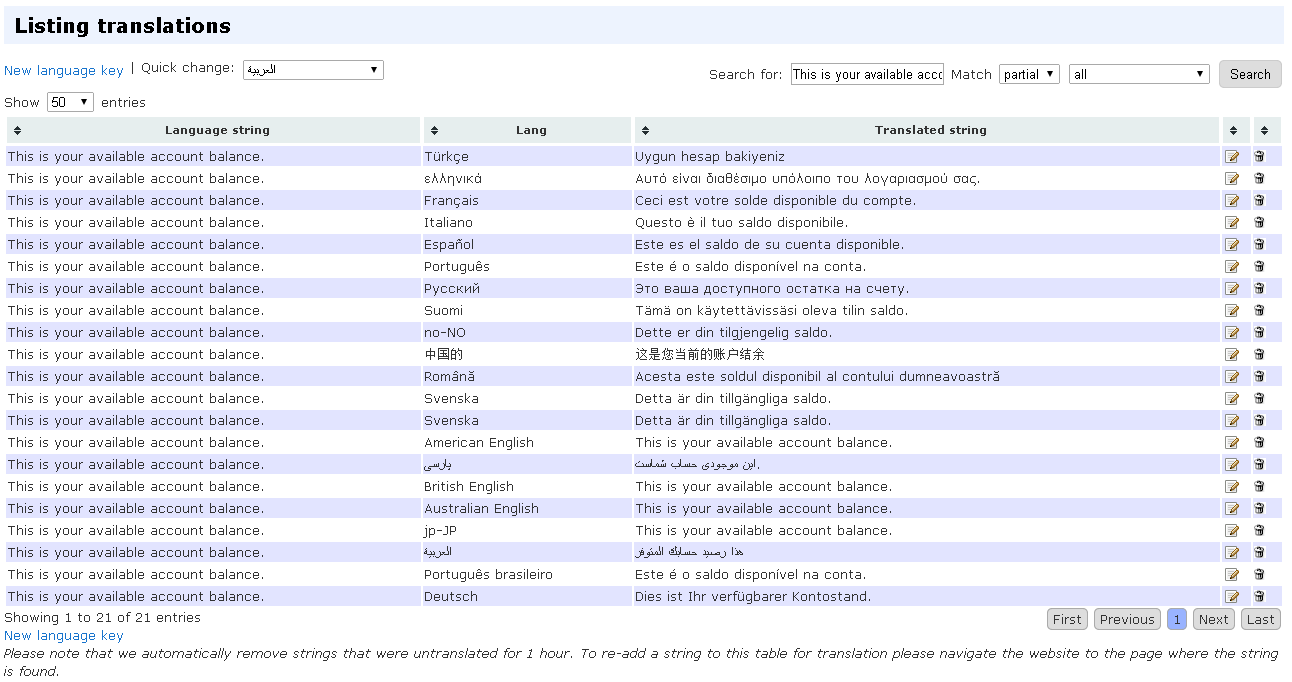This screenshot has width=1292, height=682.
Task: Edit the Русский translation
Action: click(x=1232, y=289)
